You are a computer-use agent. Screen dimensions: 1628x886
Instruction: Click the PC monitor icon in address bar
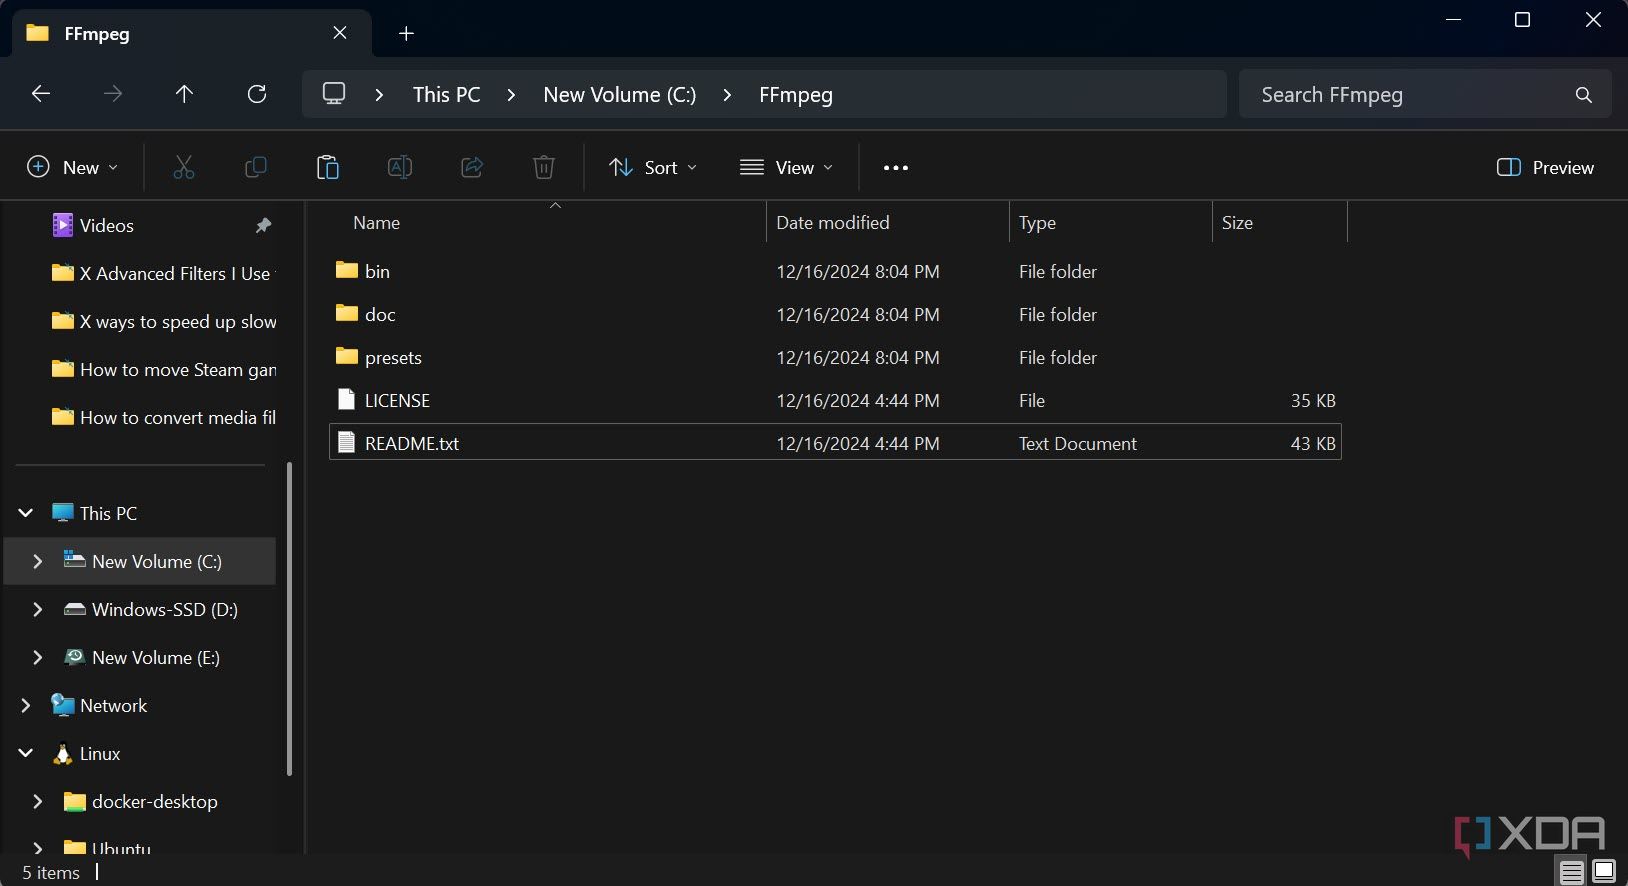click(334, 94)
